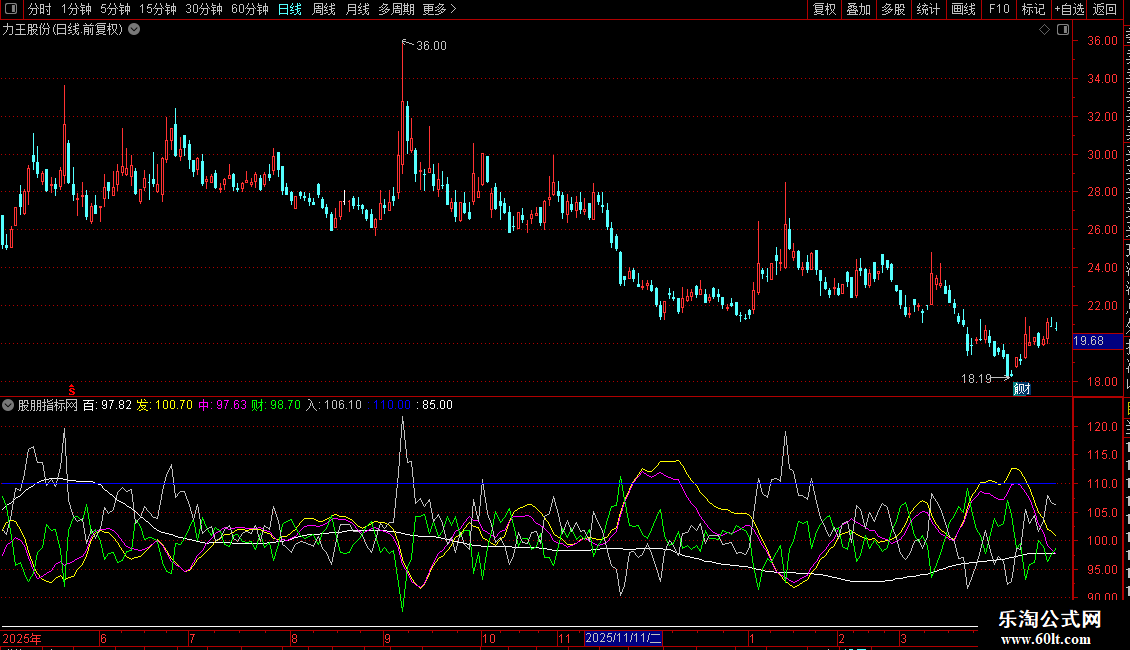Toggle the right side panel icon
Image resolution: width=1130 pixels, height=650 pixels.
tap(1063, 30)
